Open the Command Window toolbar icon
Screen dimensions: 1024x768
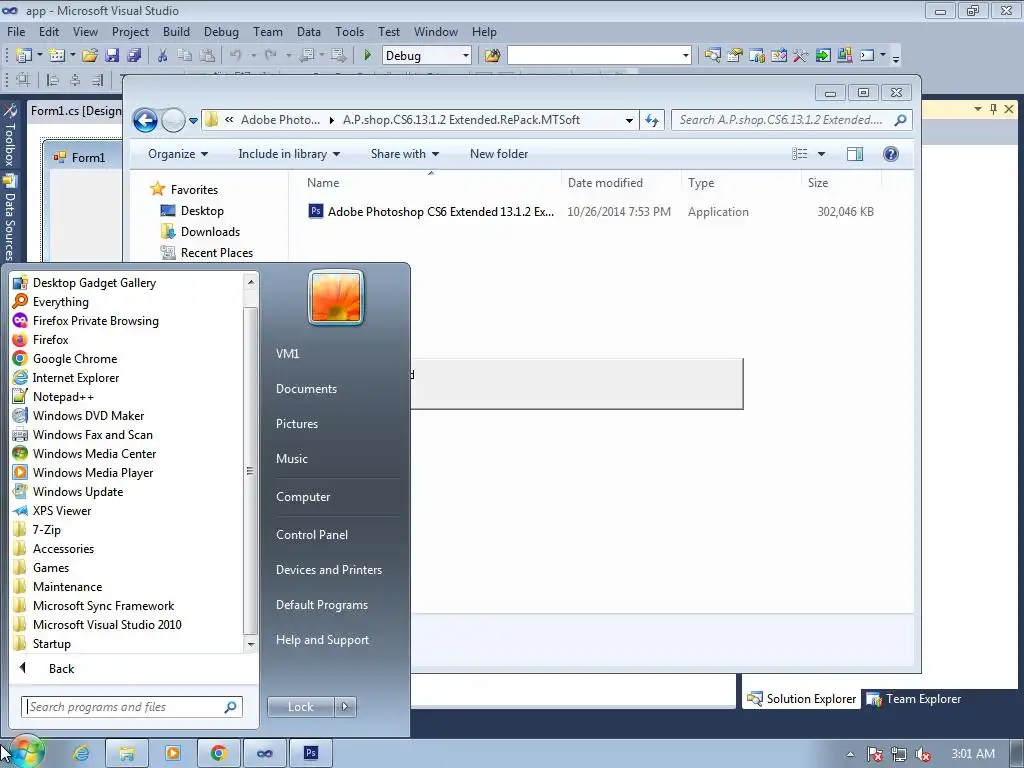pyautogui.click(x=867, y=56)
